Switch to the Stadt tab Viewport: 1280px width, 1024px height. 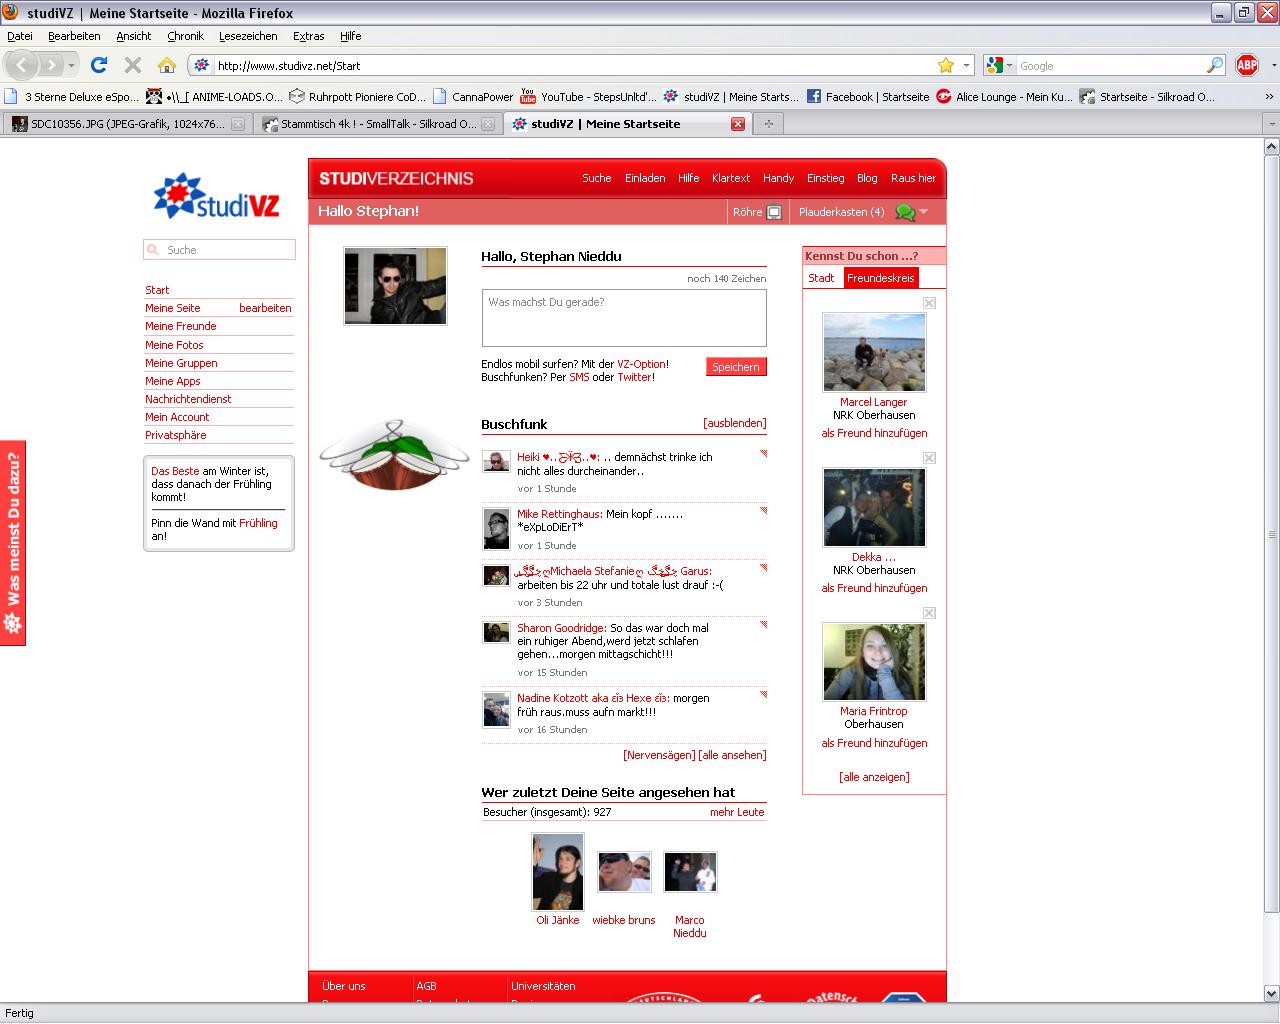821,278
